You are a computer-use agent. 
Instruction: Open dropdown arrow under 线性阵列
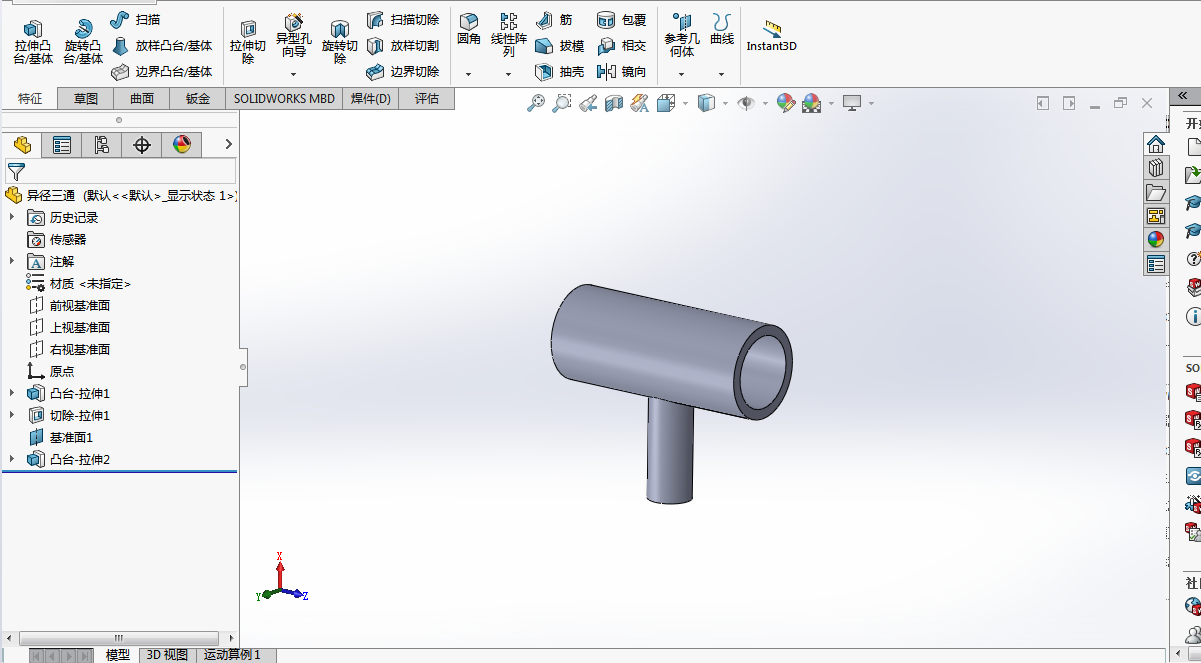508,74
